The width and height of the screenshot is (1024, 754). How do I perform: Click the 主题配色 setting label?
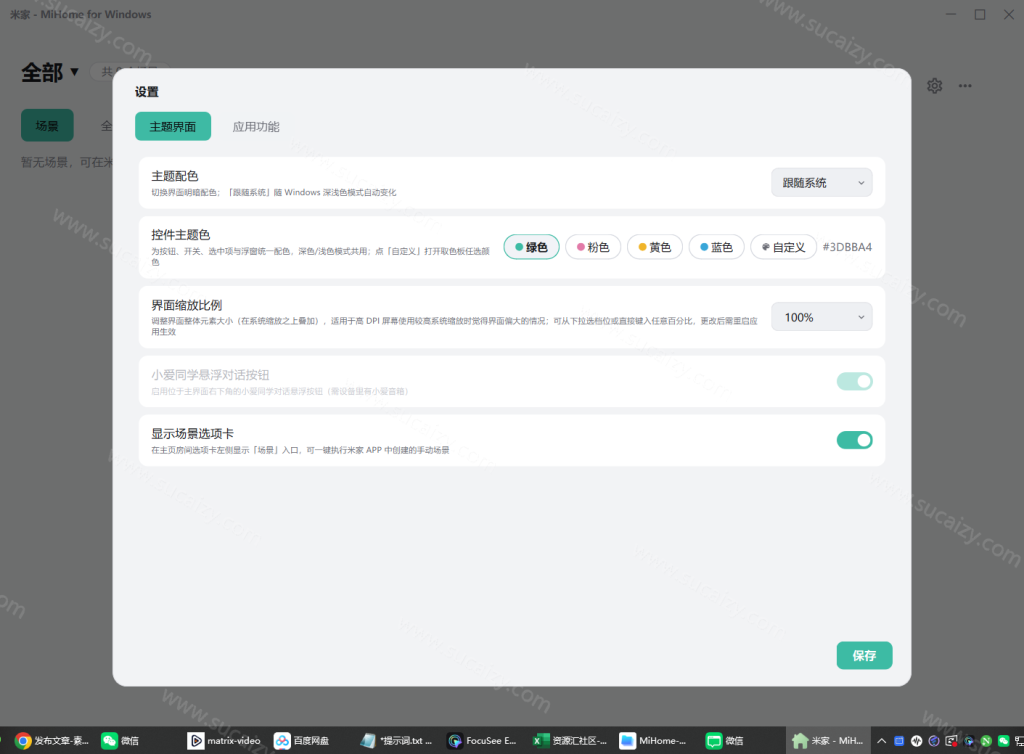175,176
